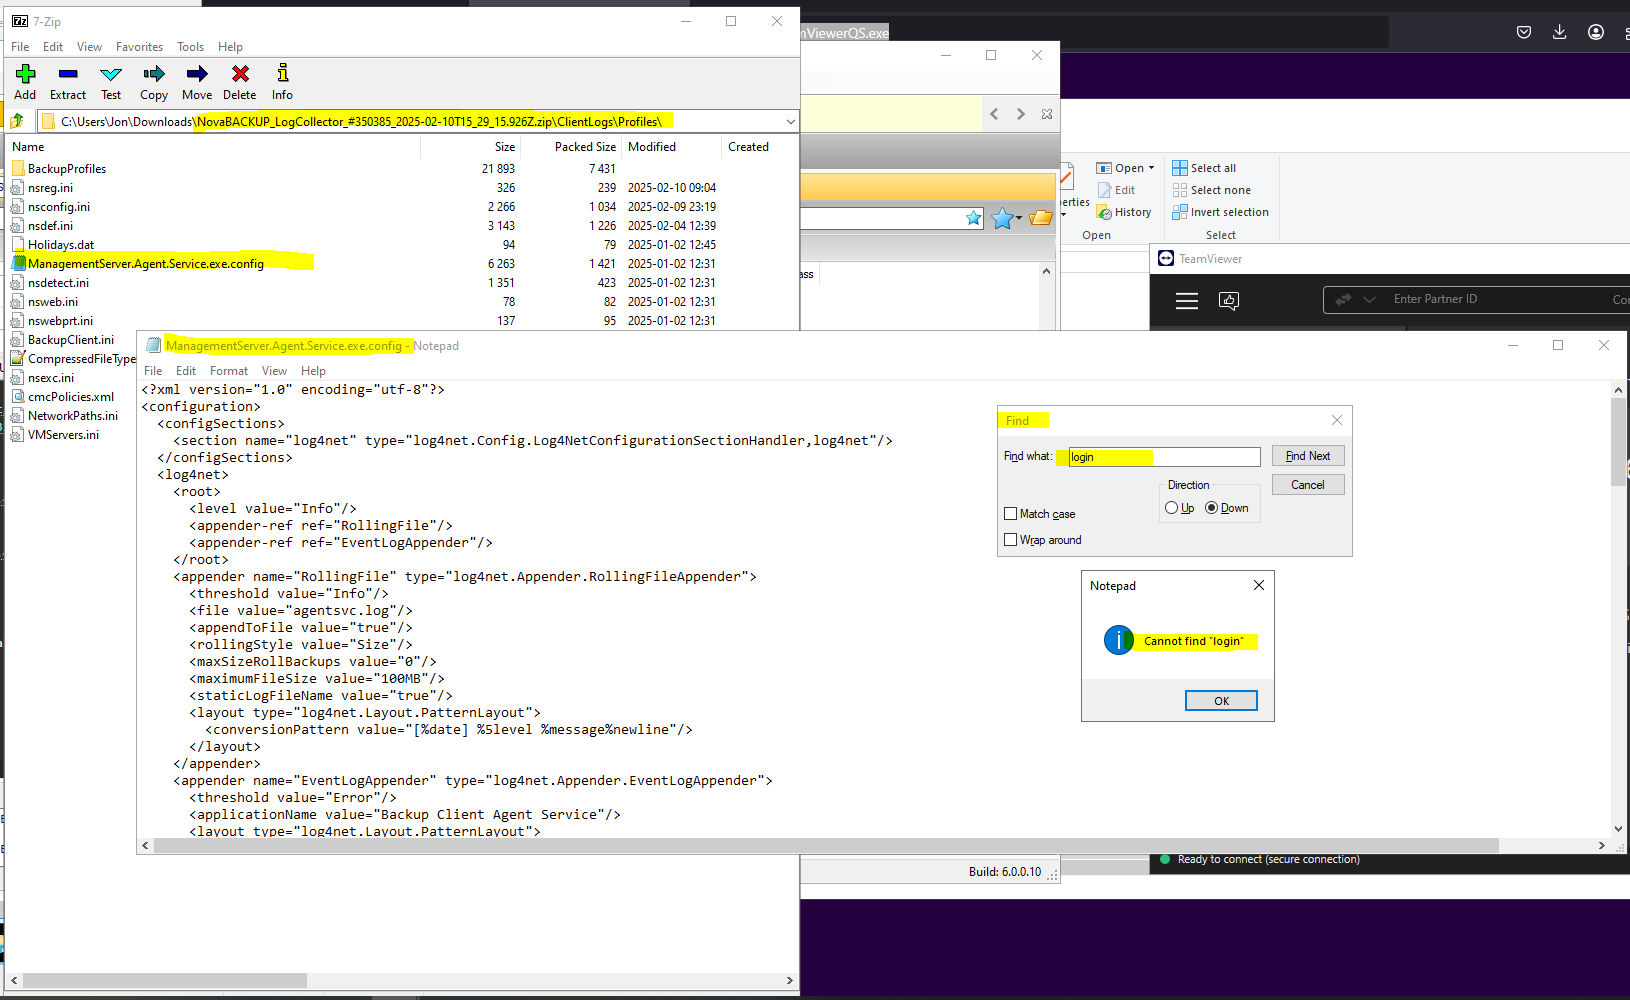
Task: Click OK in the Notepad message box
Action: click(x=1221, y=701)
